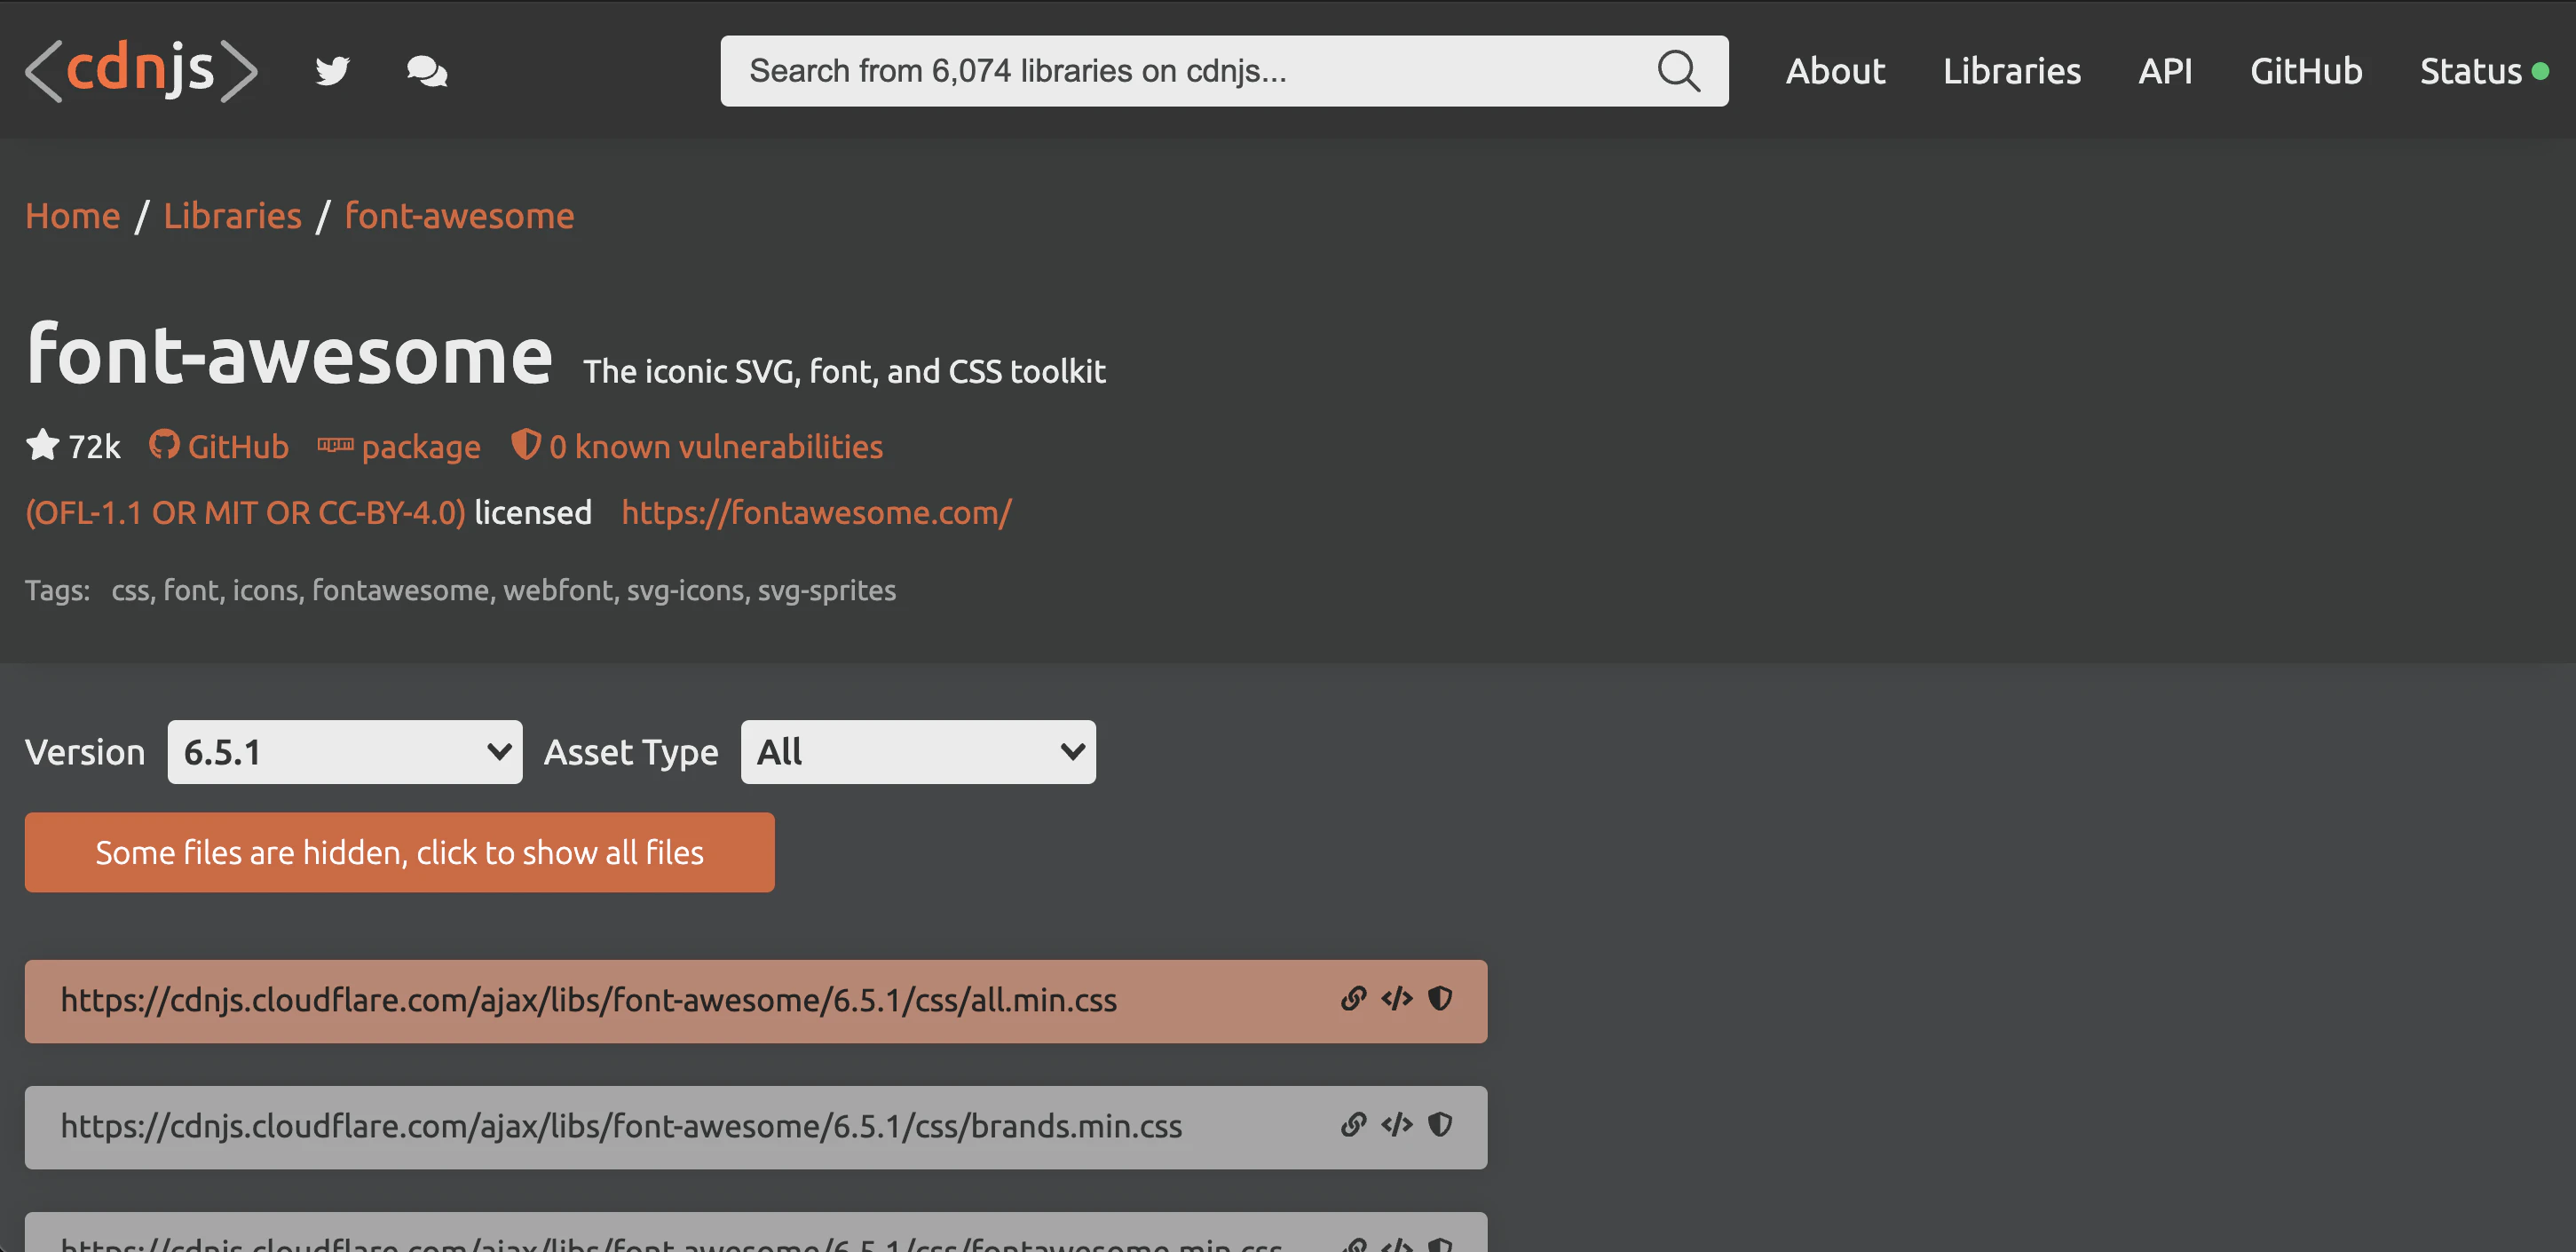Image resolution: width=2576 pixels, height=1252 pixels.
Task: Open the community discussion chat icon
Action: (427, 71)
